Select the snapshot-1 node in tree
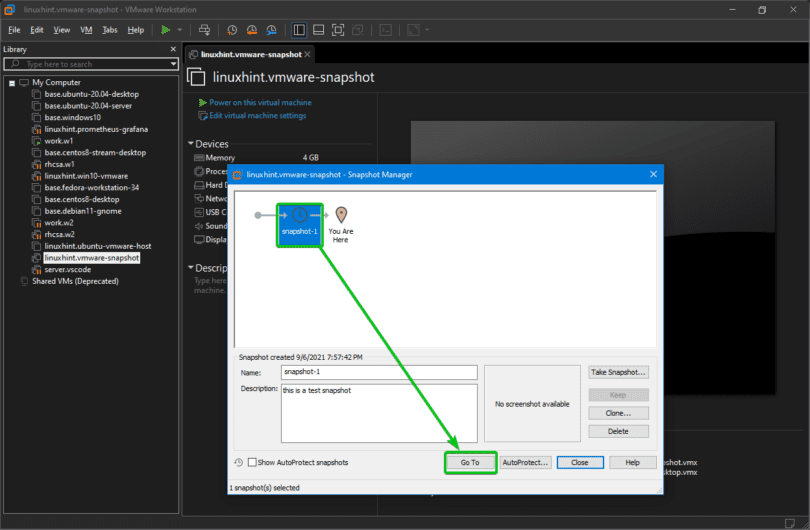 pos(300,225)
